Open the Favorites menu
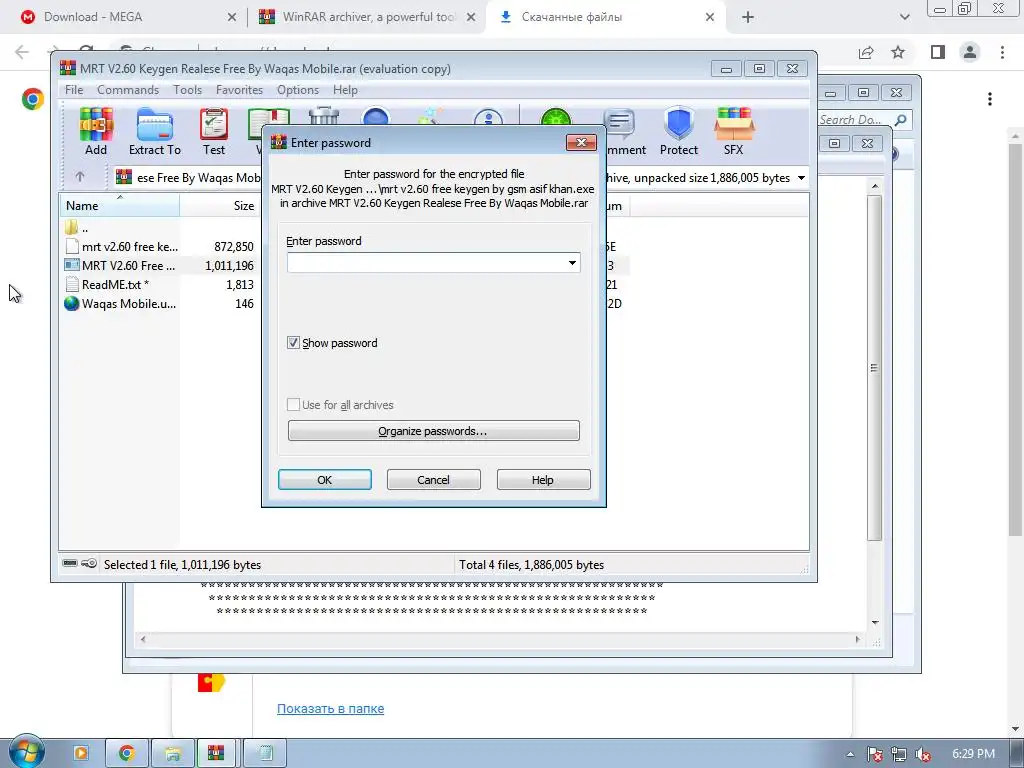This screenshot has width=1024, height=768. coord(239,90)
